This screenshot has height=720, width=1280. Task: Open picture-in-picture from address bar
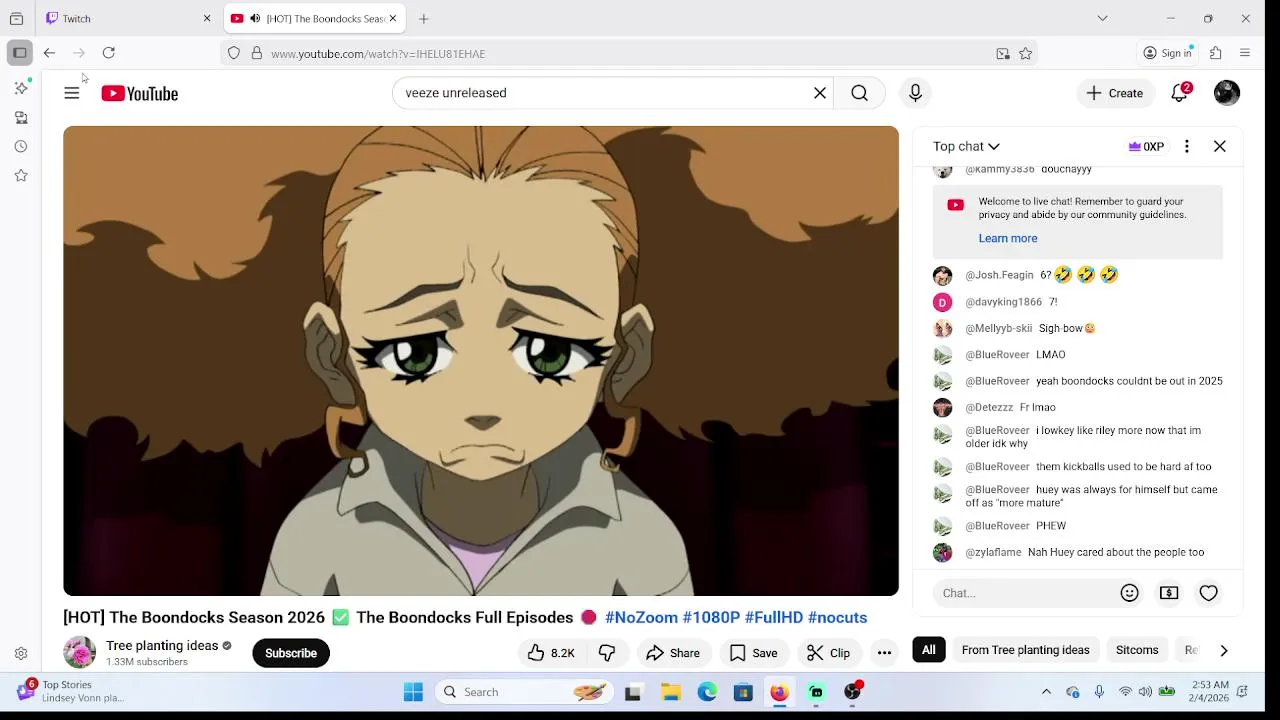point(1003,54)
